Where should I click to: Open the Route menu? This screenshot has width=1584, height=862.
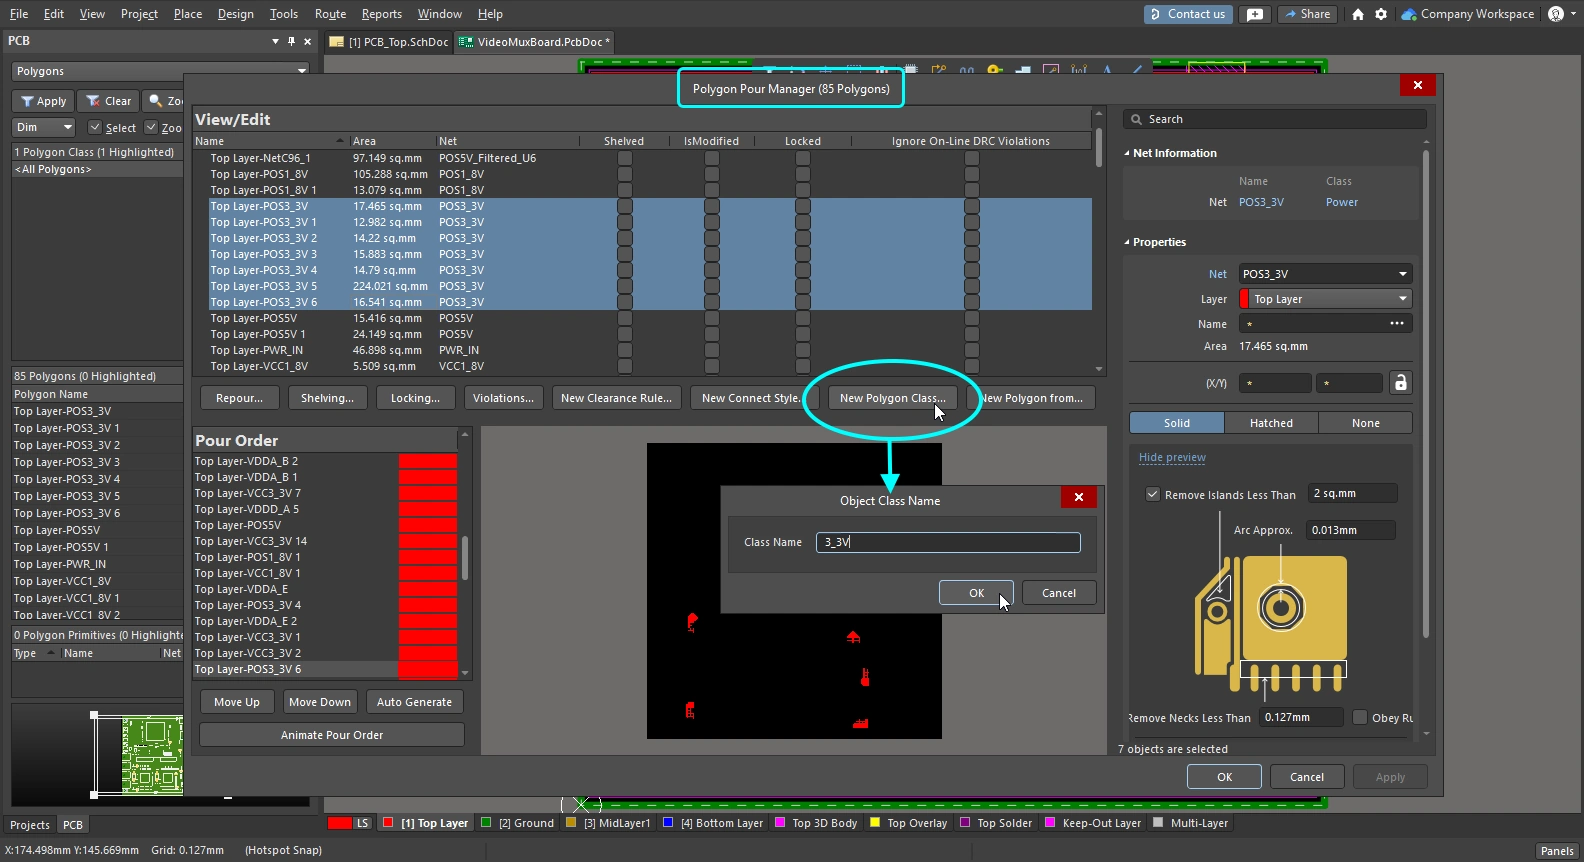(330, 14)
